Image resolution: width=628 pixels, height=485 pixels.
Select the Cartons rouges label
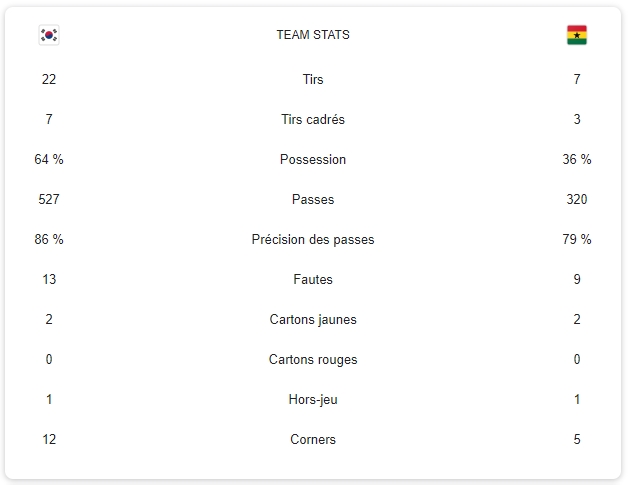coord(313,360)
